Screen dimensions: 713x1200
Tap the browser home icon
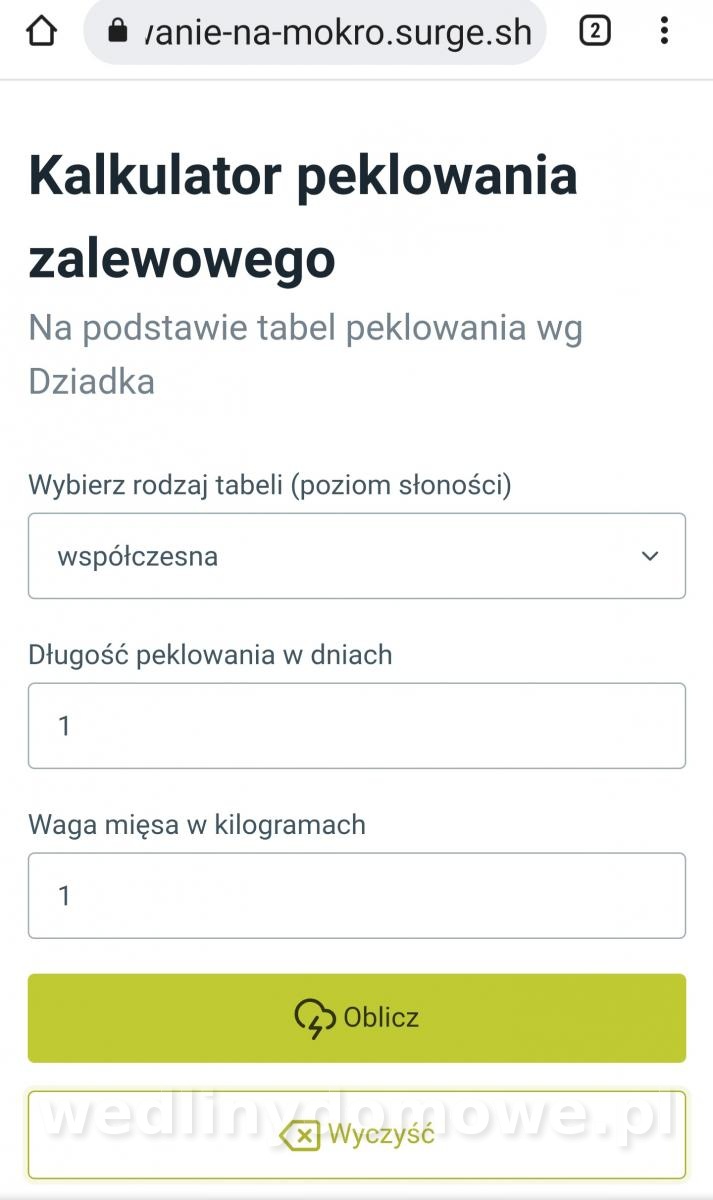tap(41, 32)
